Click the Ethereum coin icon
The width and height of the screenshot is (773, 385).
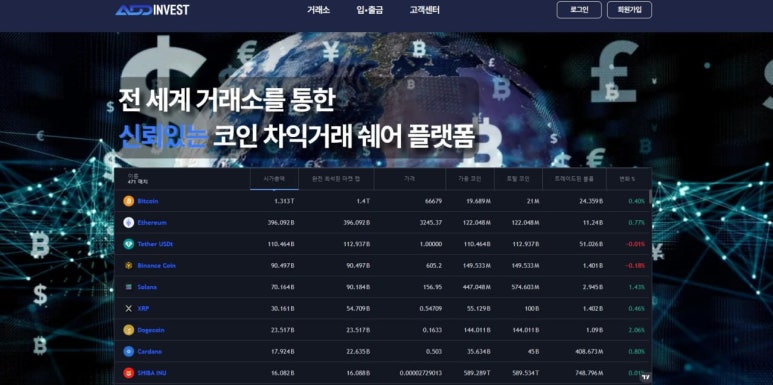pos(129,222)
